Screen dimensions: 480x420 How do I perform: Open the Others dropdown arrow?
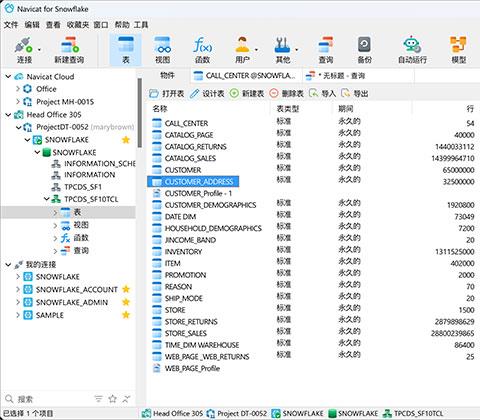click(x=296, y=50)
